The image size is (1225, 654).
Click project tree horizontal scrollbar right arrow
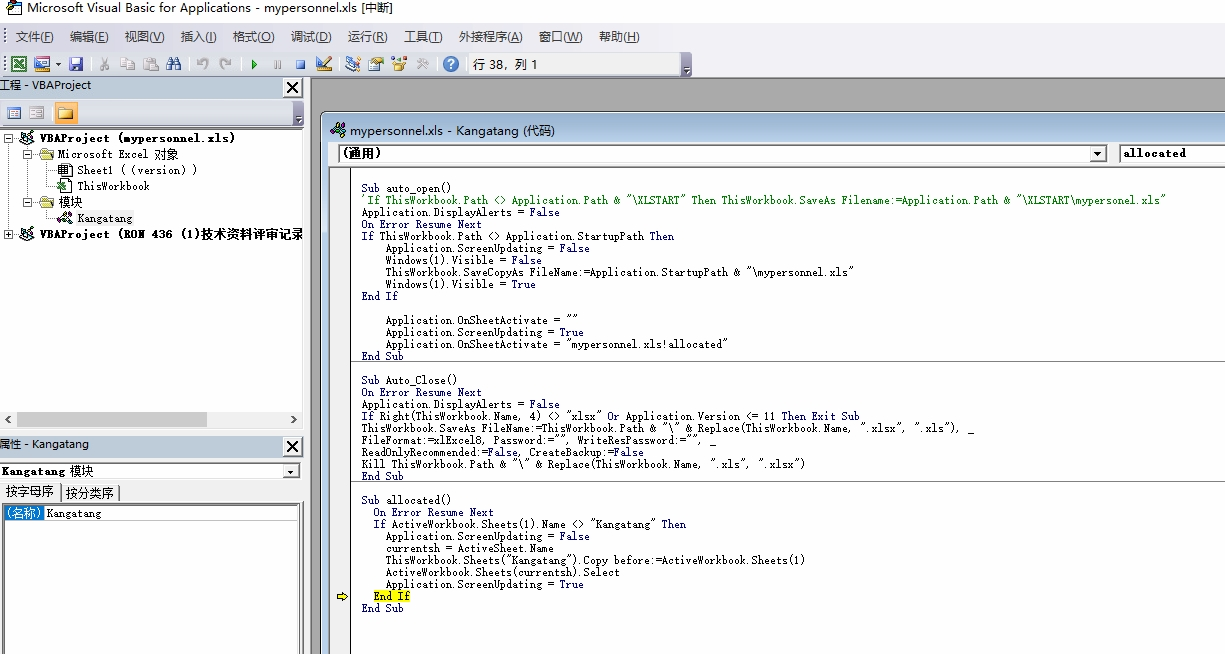click(x=293, y=420)
